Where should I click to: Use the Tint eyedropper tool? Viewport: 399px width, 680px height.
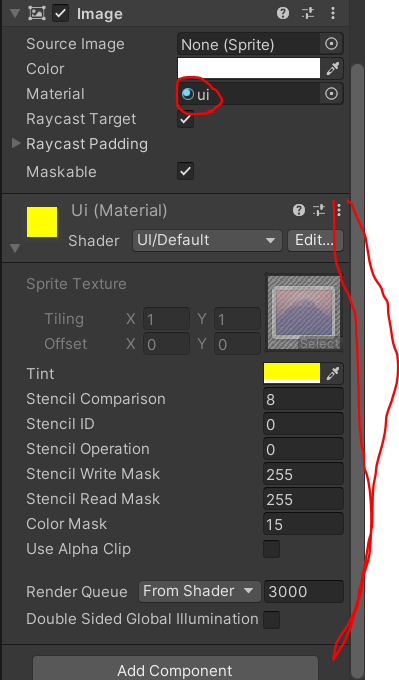[x=333, y=374]
